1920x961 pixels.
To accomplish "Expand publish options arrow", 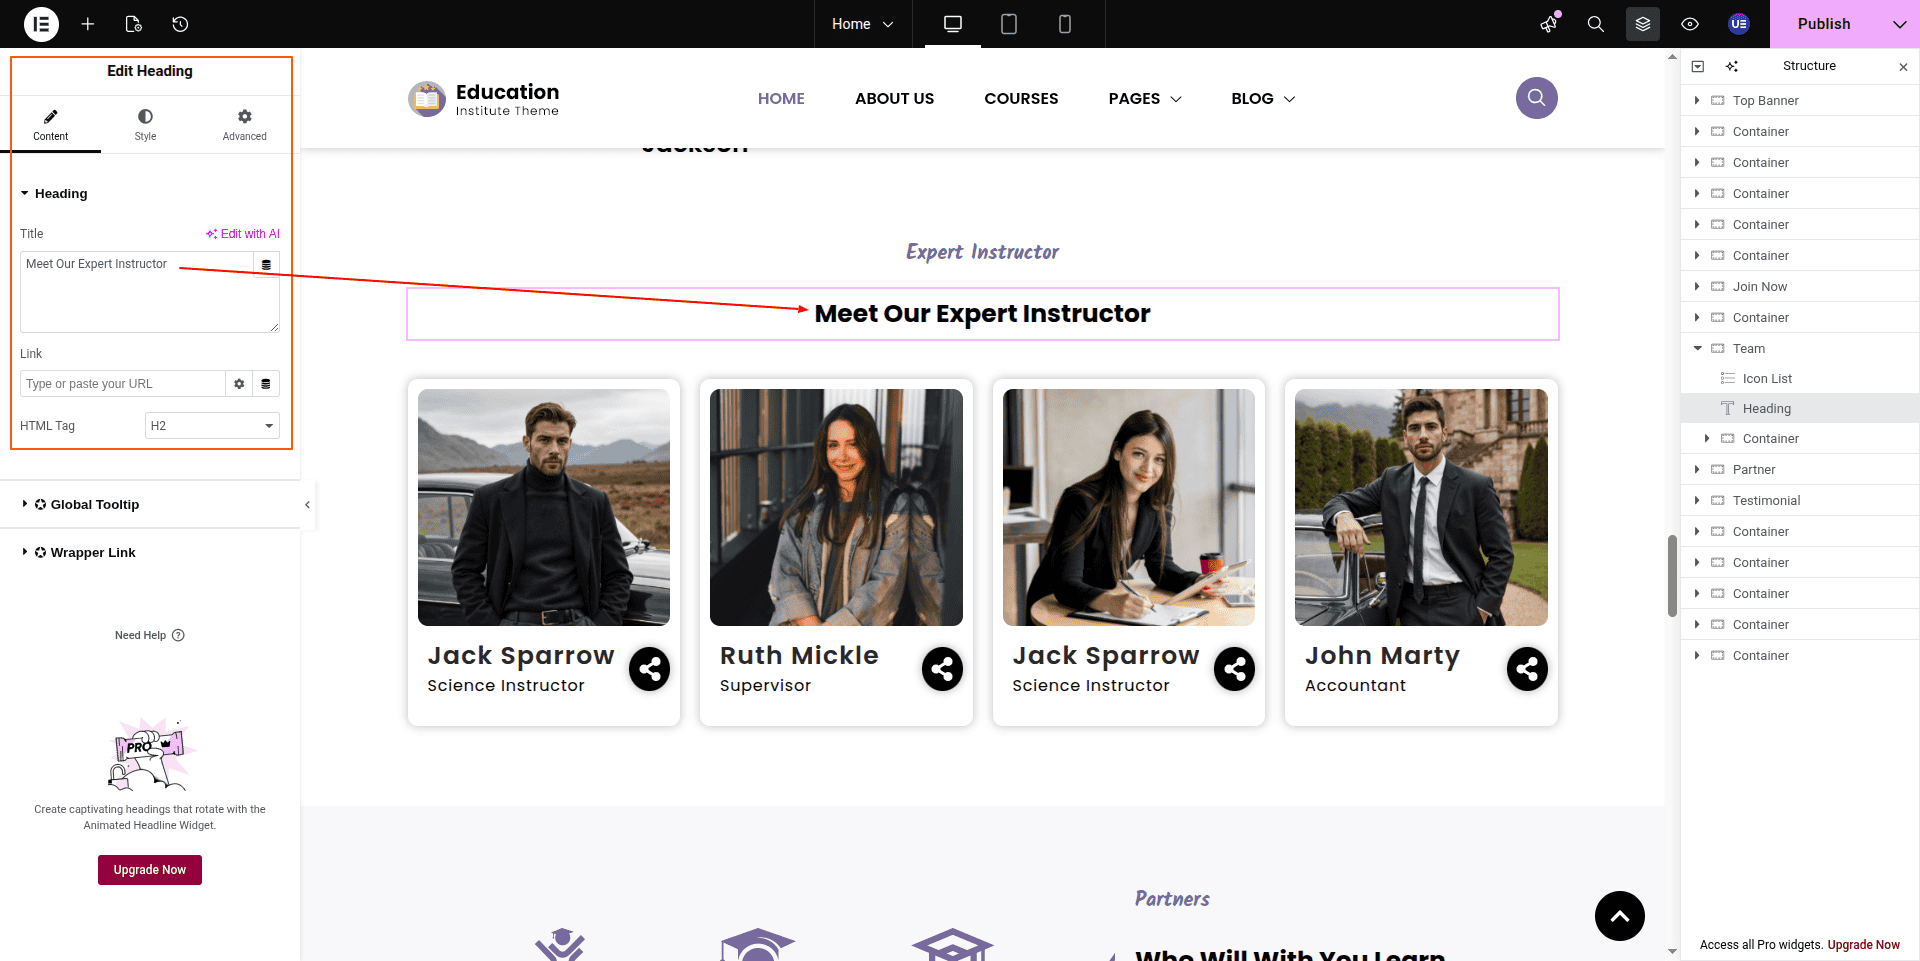I will point(1899,24).
